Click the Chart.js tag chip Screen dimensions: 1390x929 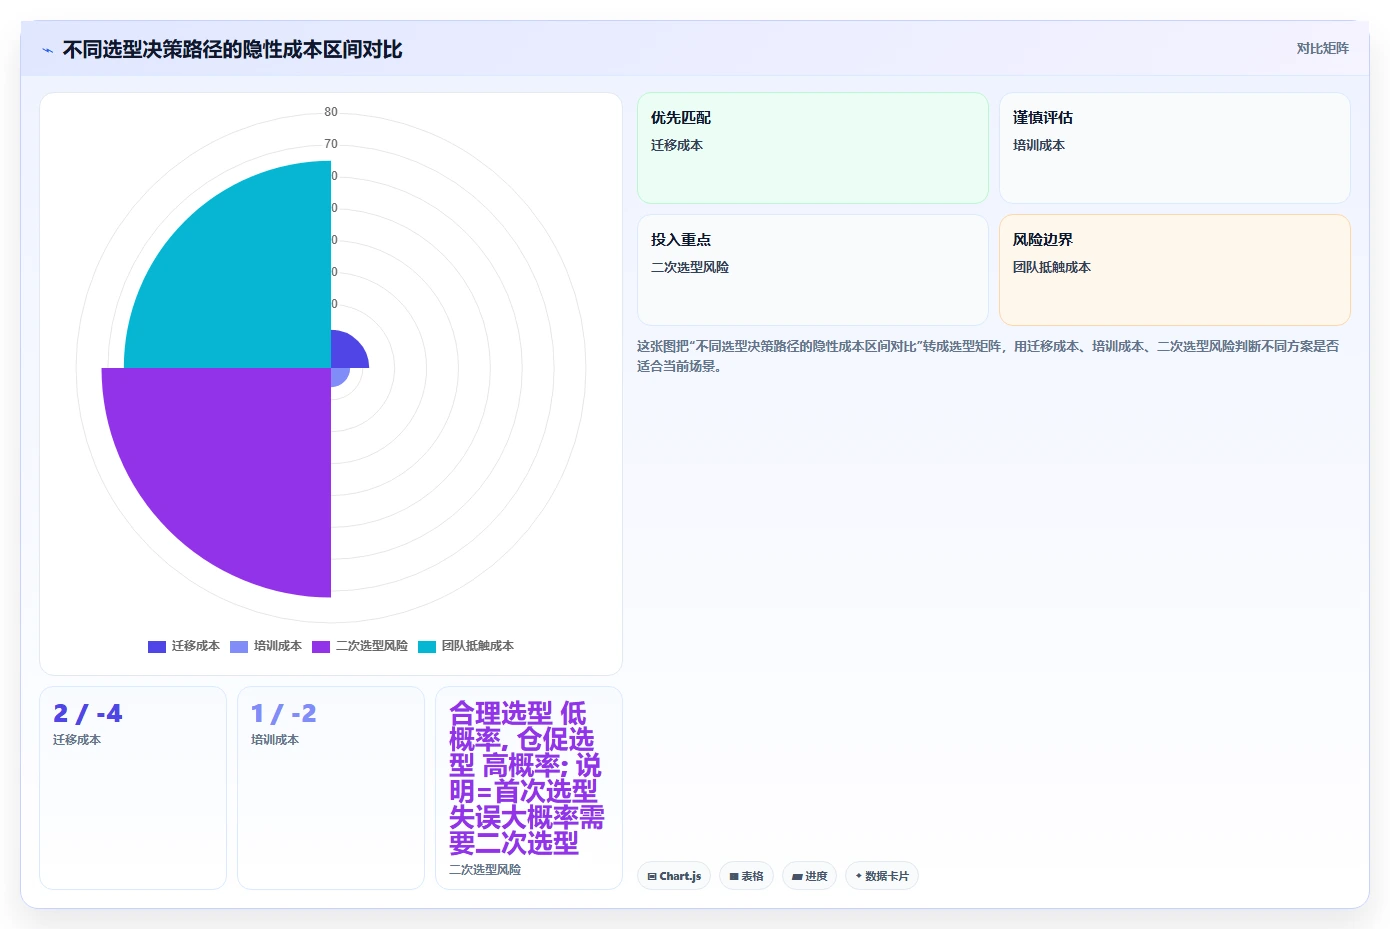(674, 876)
